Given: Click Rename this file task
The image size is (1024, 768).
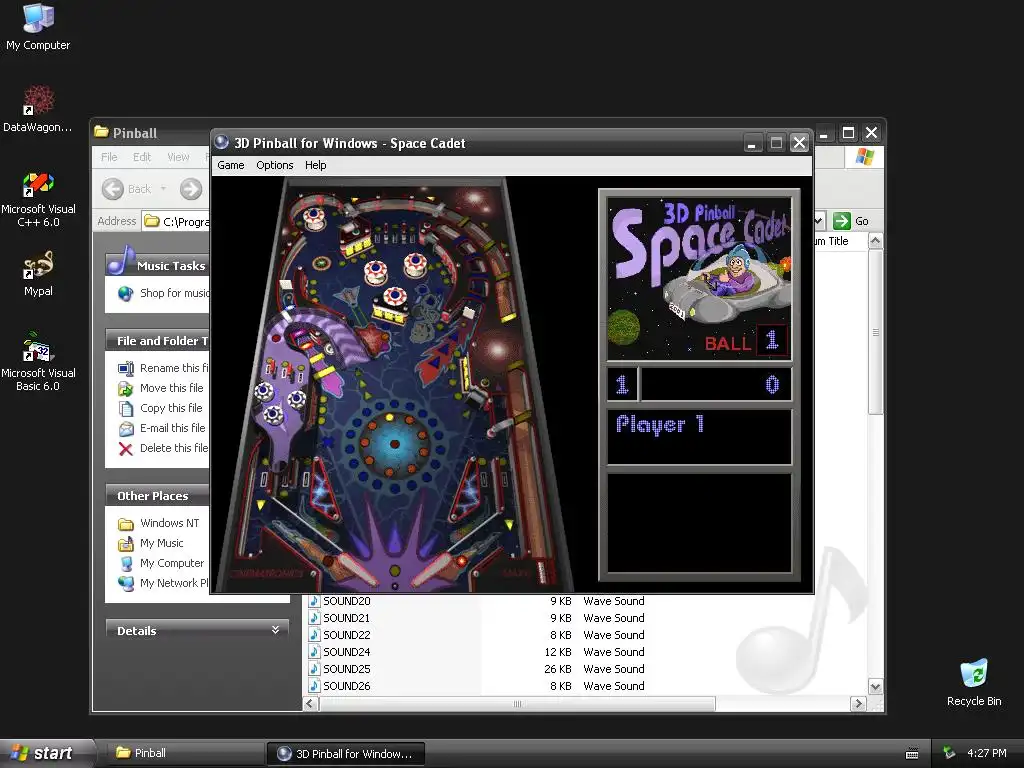Looking at the screenshot, I should tap(174, 368).
